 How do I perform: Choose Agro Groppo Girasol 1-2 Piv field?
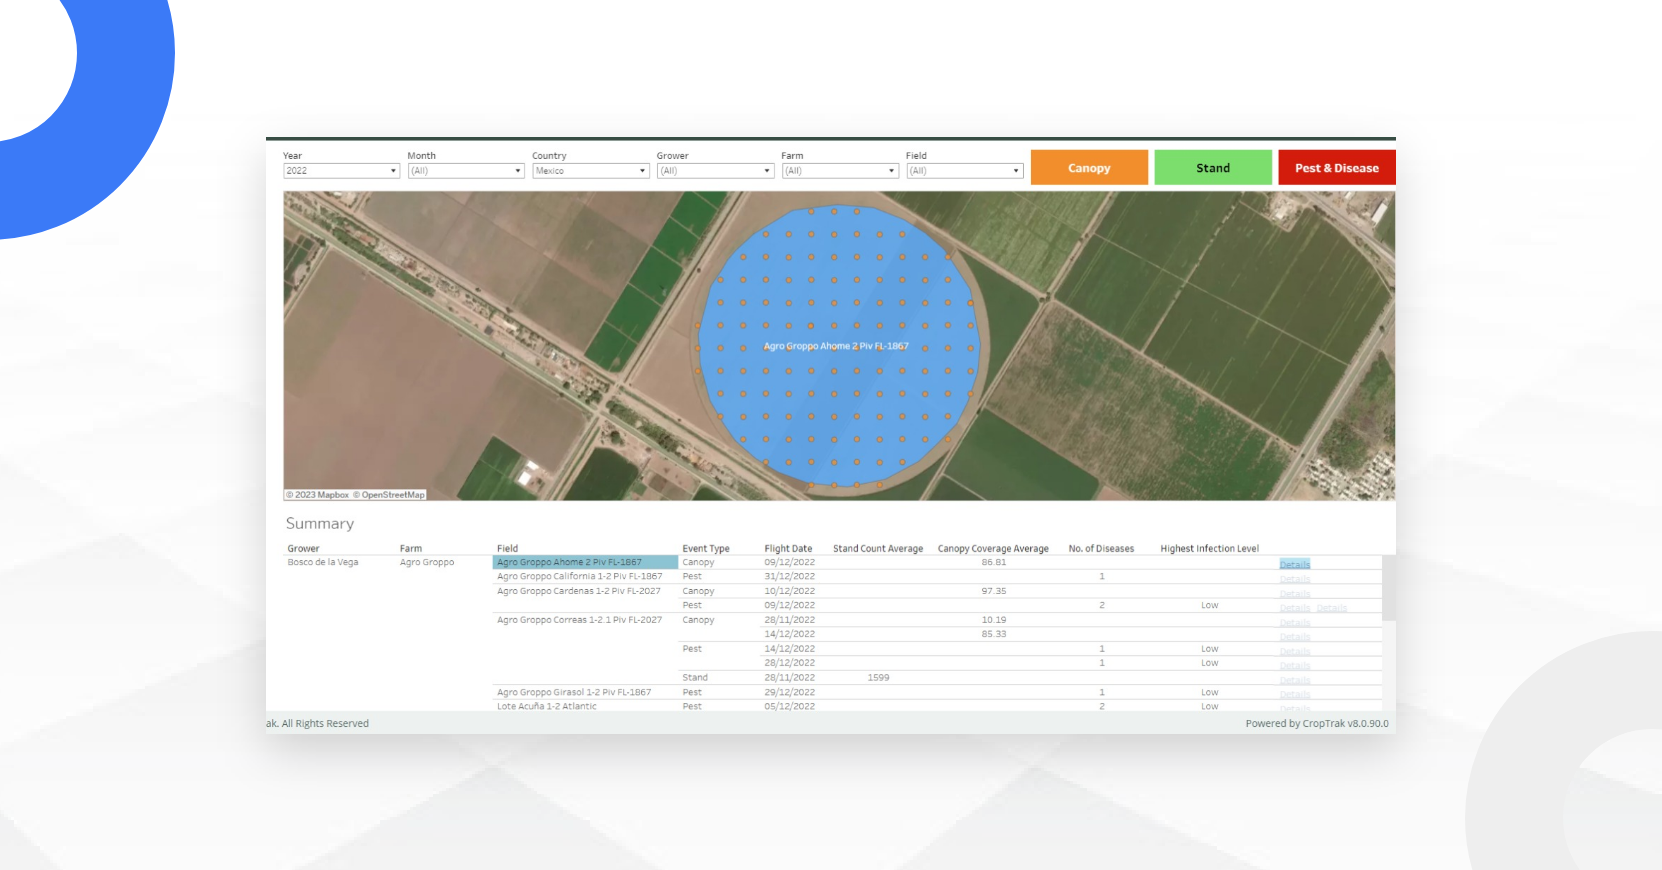(574, 692)
